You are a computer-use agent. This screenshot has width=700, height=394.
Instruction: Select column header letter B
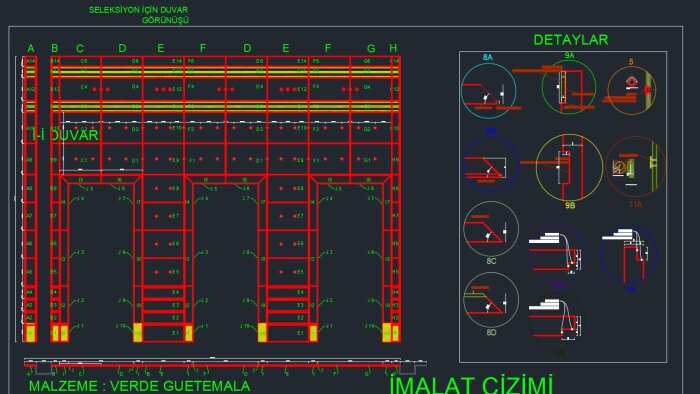(x=54, y=48)
